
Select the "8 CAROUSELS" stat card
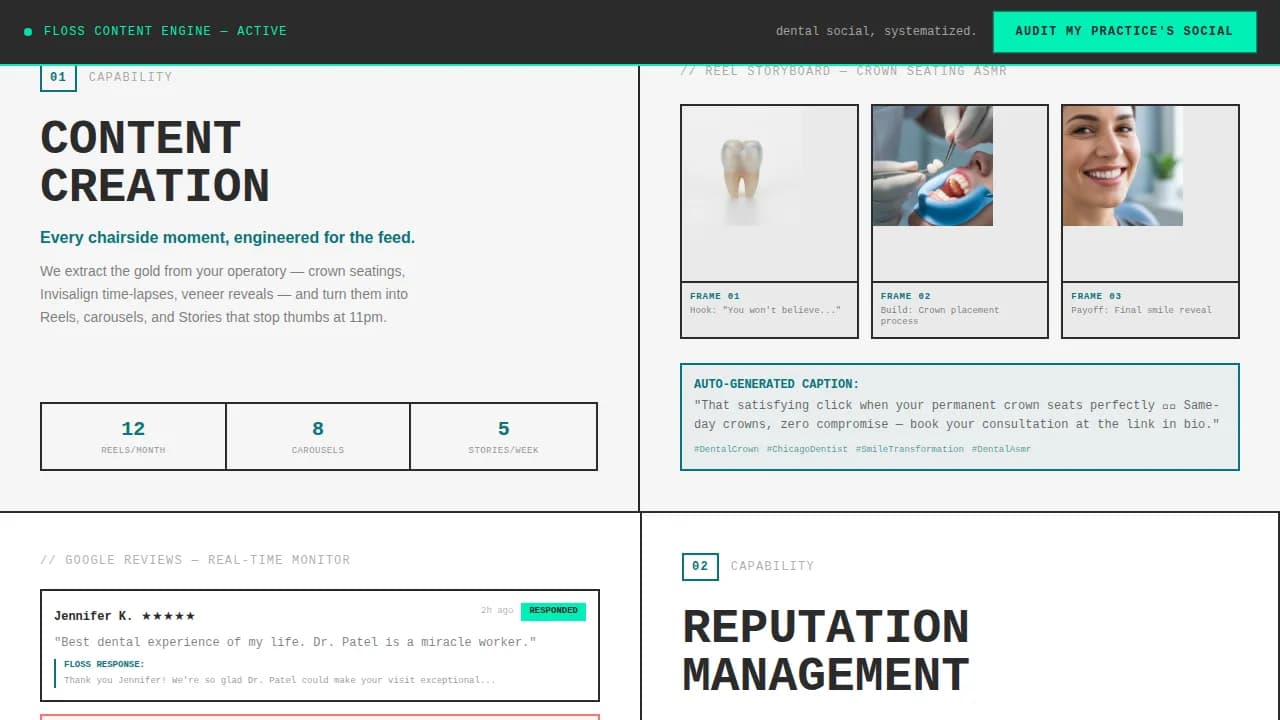(x=317, y=436)
